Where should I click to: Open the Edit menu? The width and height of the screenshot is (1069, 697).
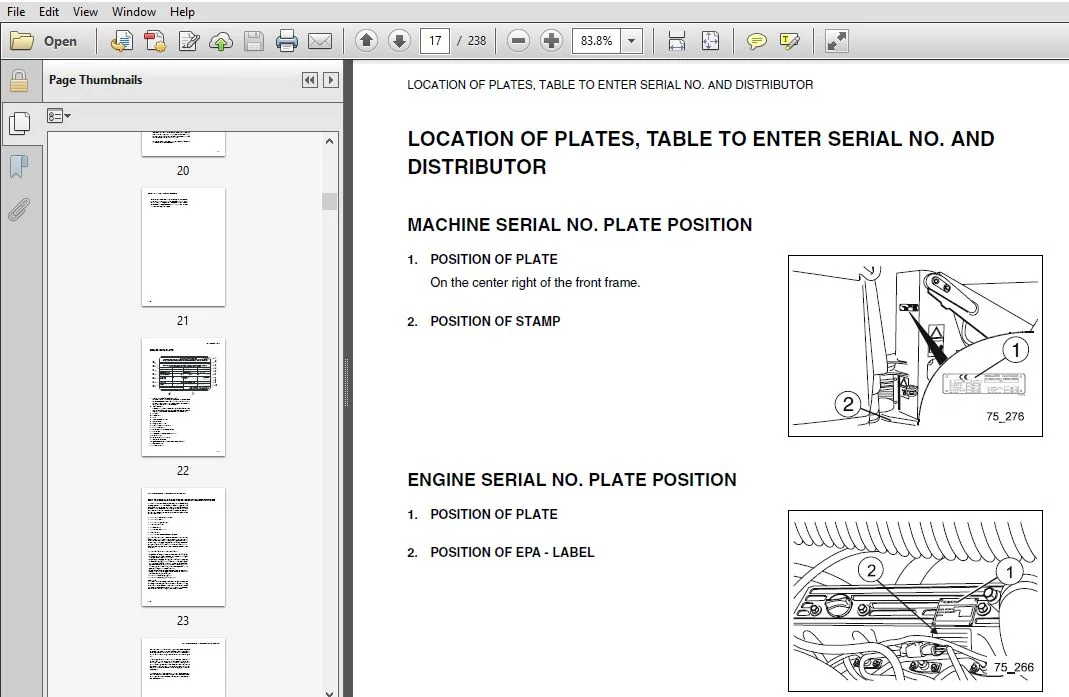[x=48, y=12]
